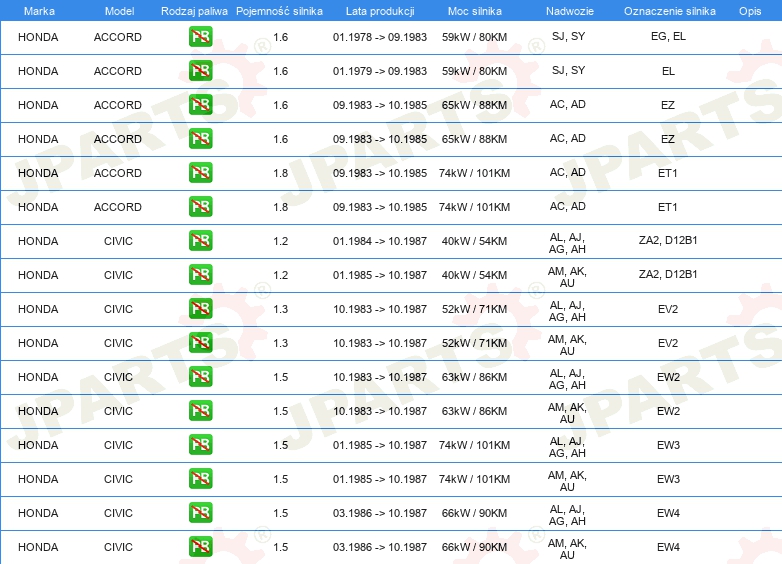
Task: Select '52kW / 71KM' in EV2 AM, AK, AU row
Action: coord(474,343)
